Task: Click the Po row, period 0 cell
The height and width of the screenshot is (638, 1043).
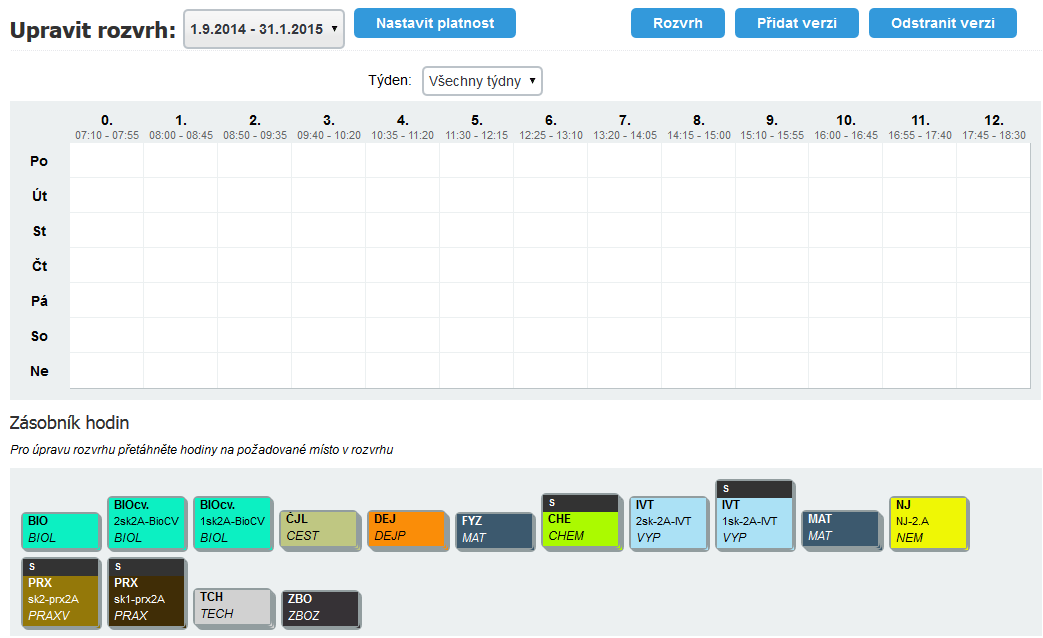Action: point(106,160)
